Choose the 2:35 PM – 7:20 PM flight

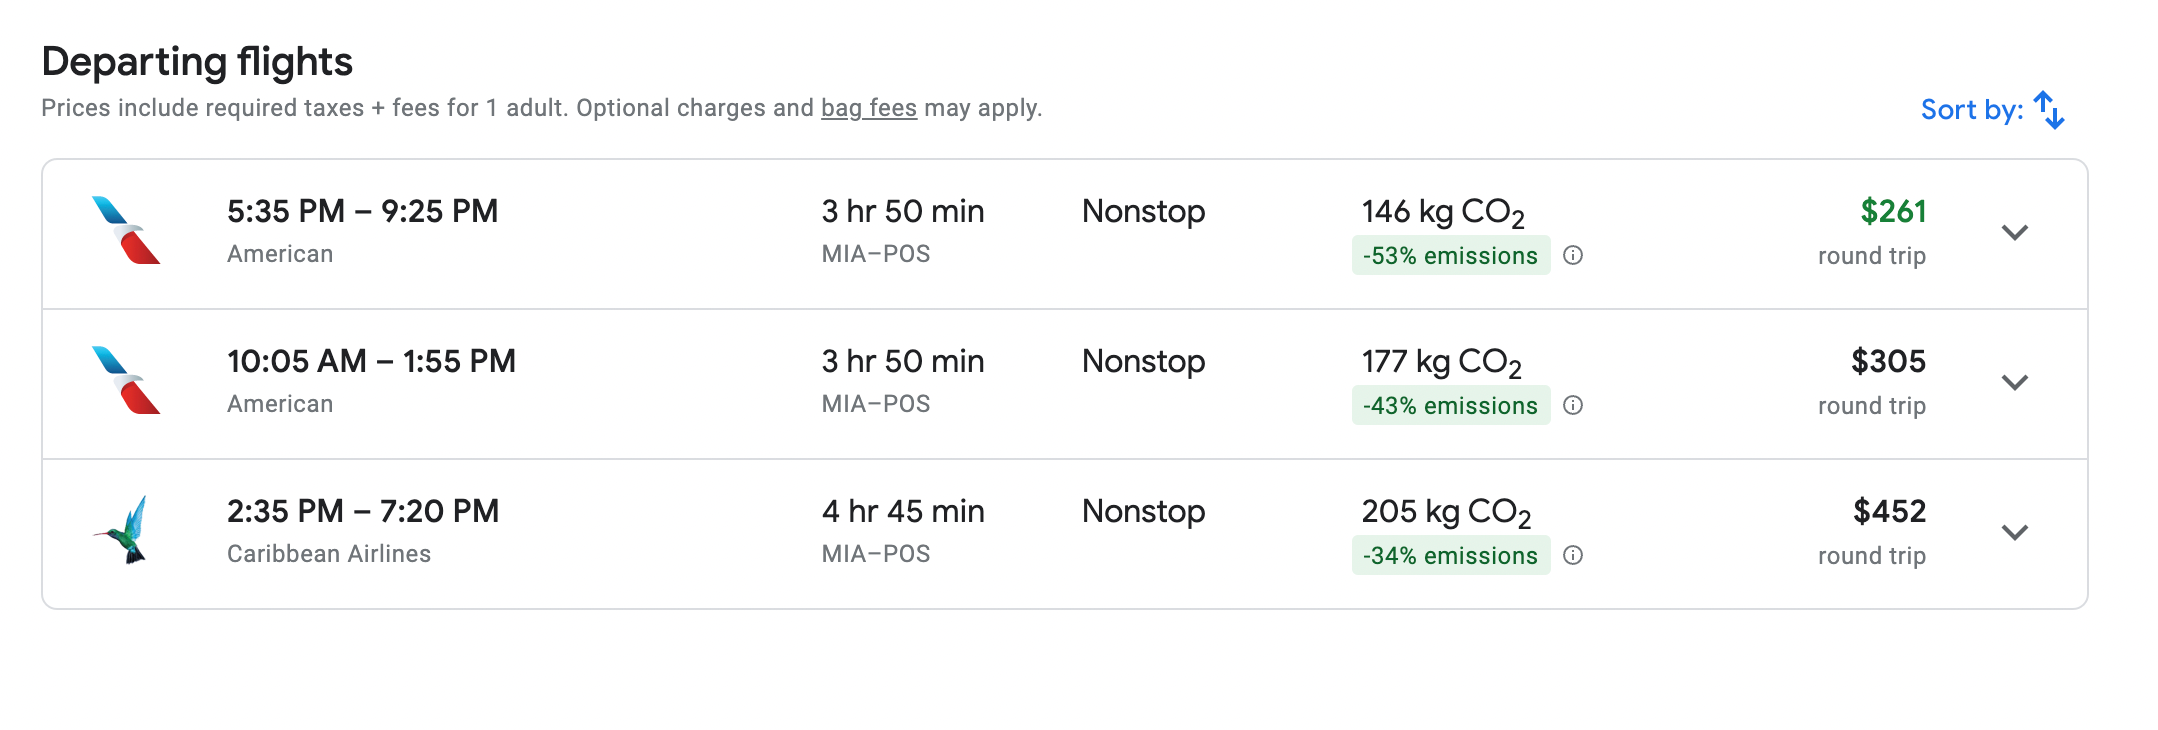(x=362, y=512)
